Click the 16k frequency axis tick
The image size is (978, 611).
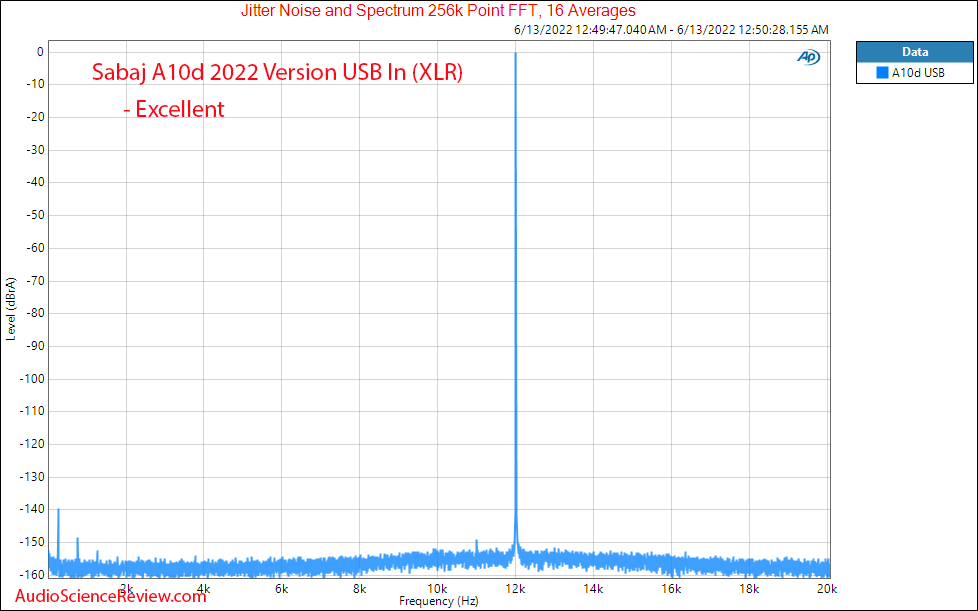click(x=671, y=589)
